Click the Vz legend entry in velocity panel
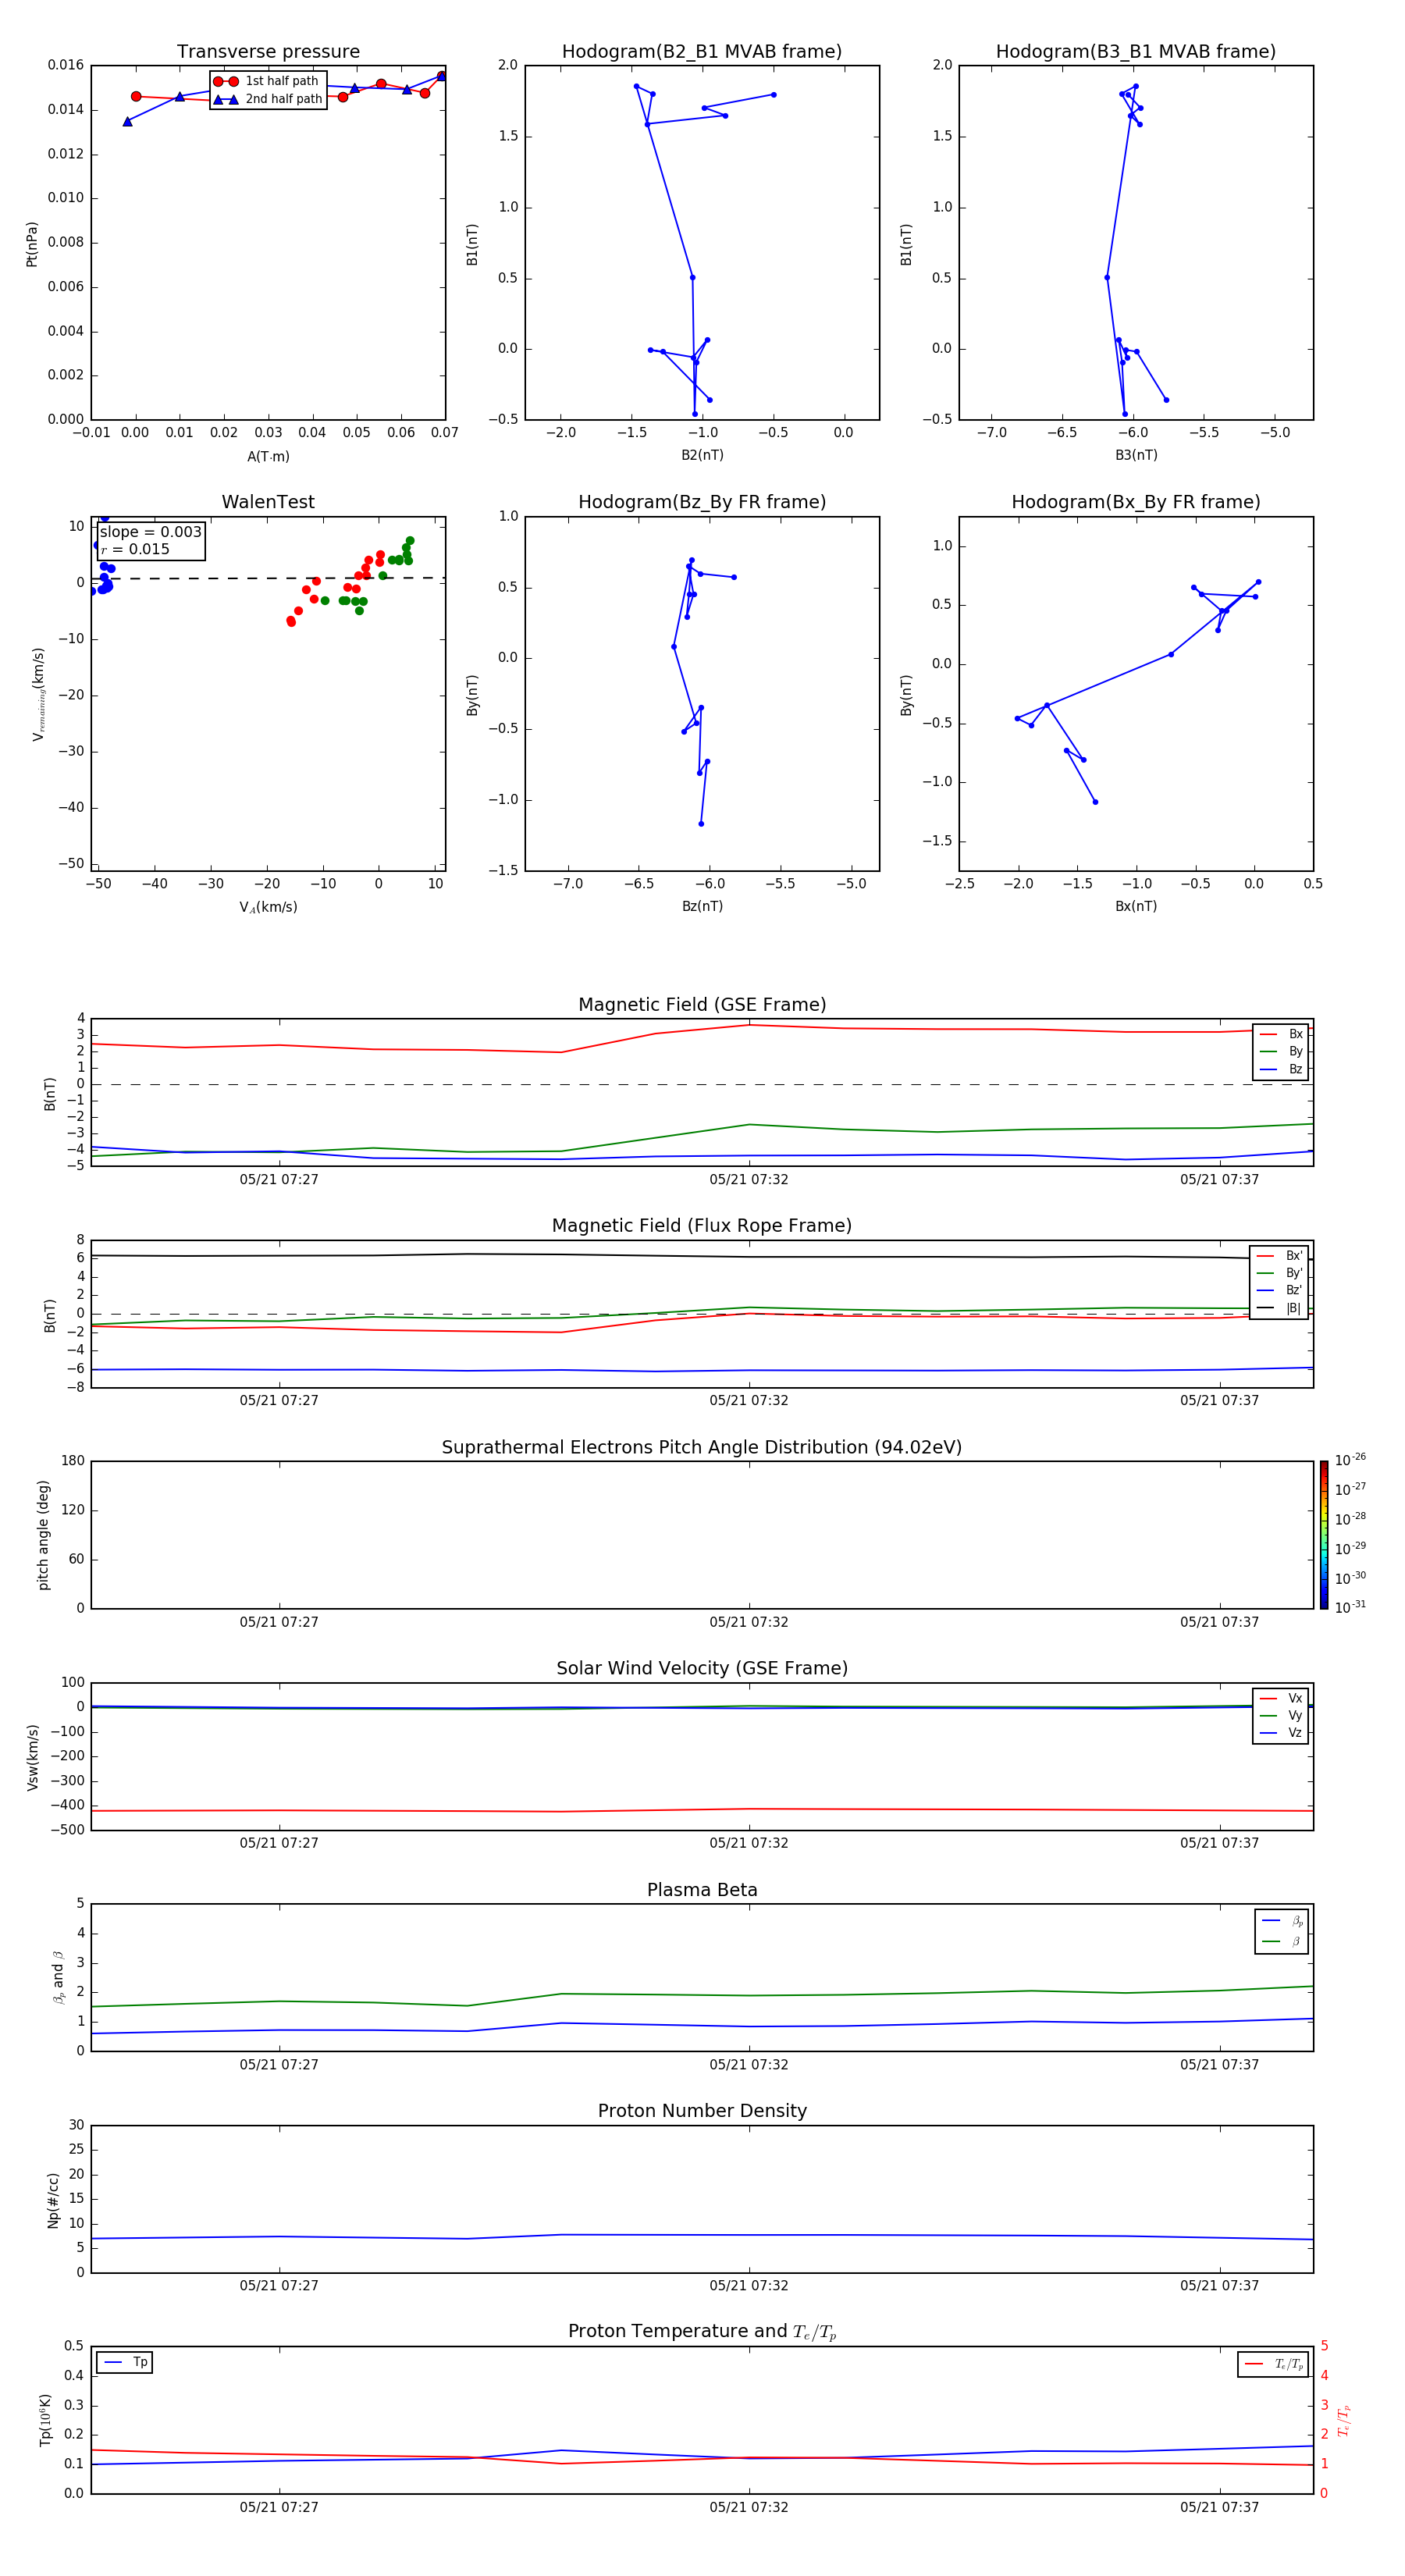Screen dimensions: 1405x2576 click(x=1281, y=1733)
